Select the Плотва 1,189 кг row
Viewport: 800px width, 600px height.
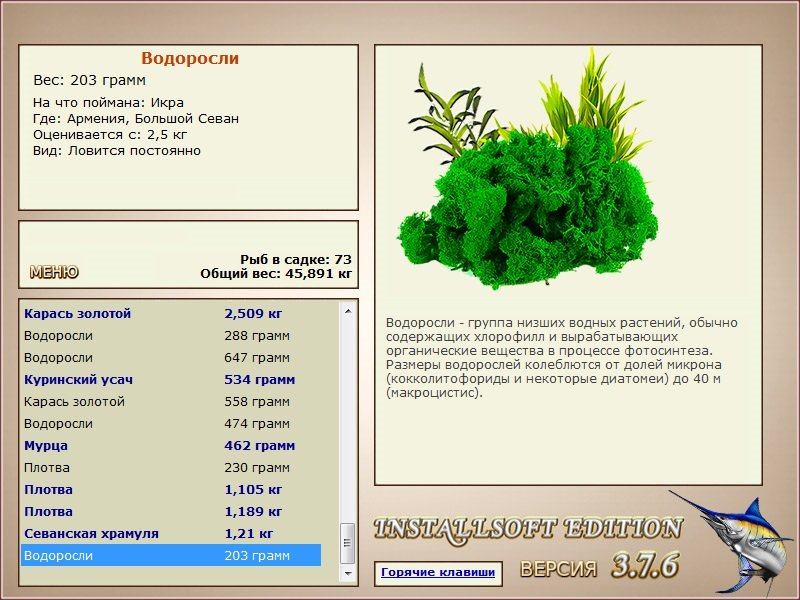point(171,511)
